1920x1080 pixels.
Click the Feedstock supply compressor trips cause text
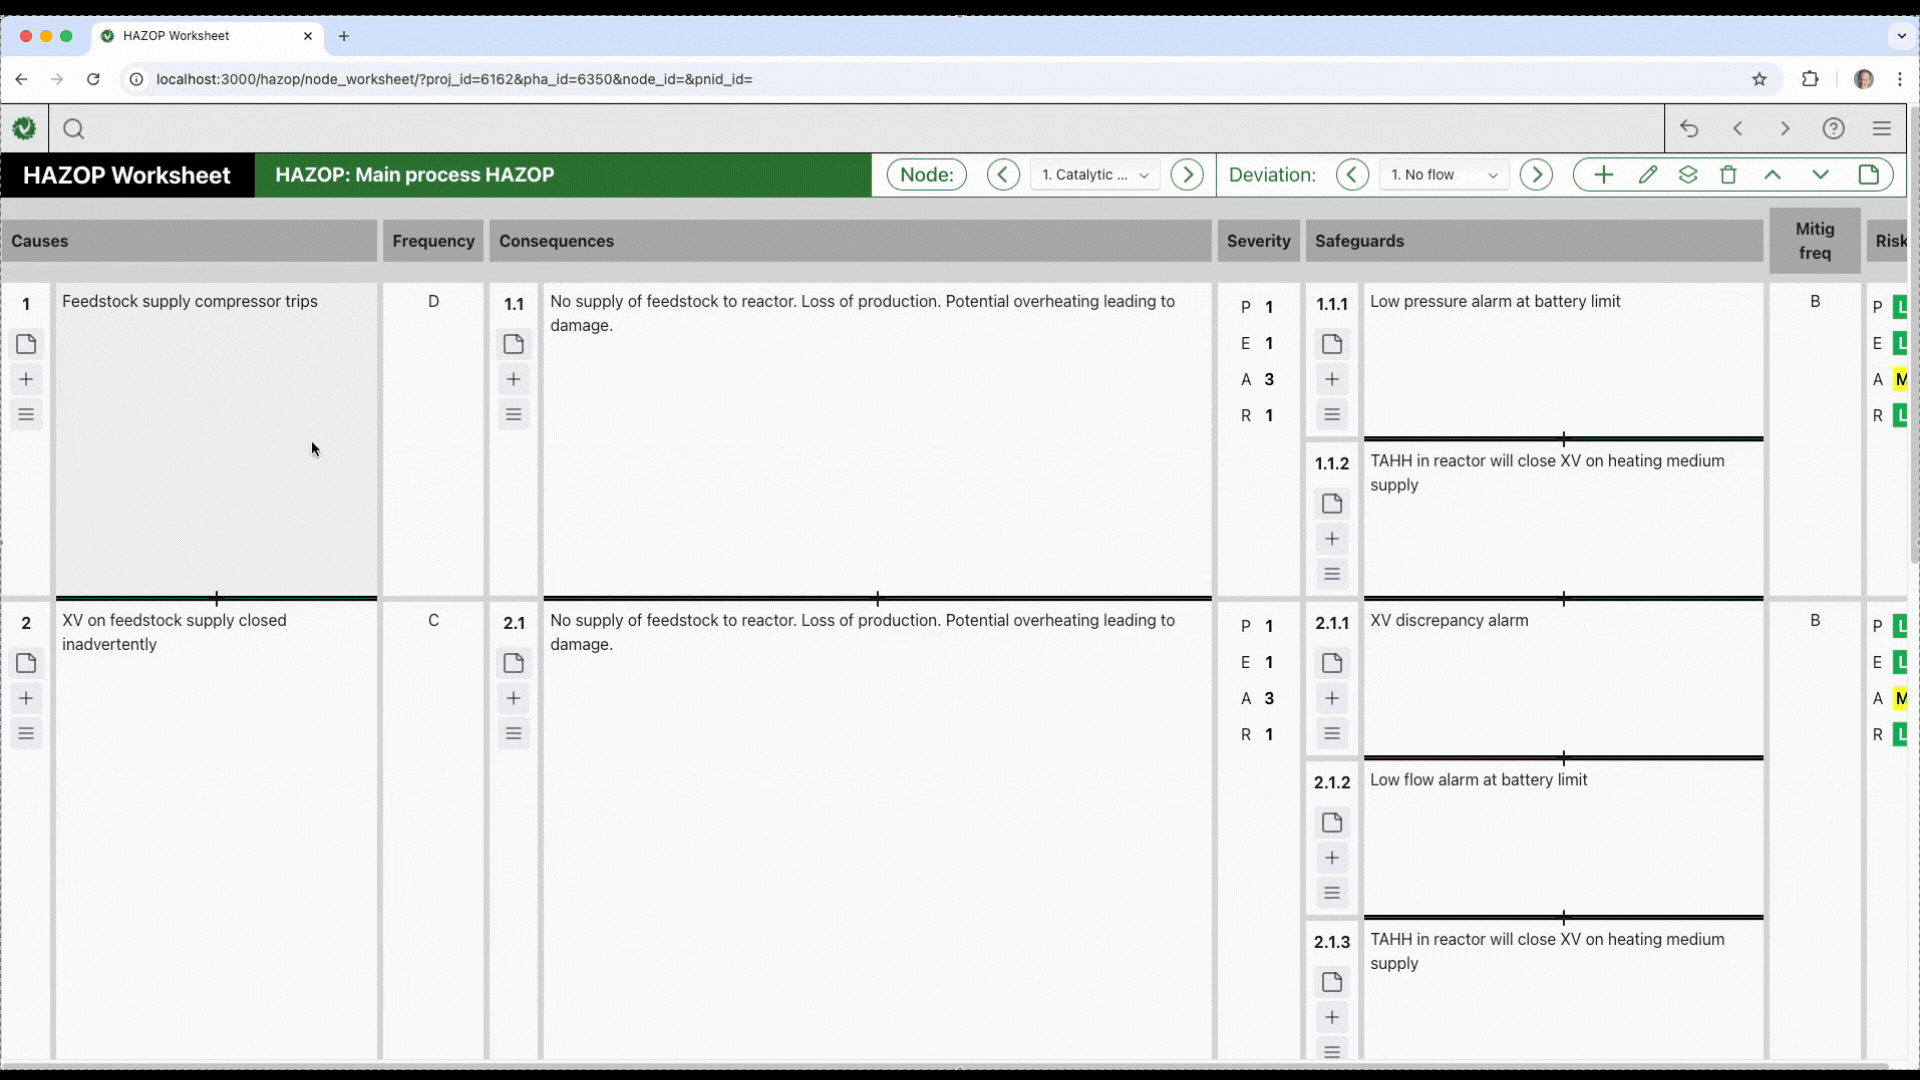(x=190, y=302)
